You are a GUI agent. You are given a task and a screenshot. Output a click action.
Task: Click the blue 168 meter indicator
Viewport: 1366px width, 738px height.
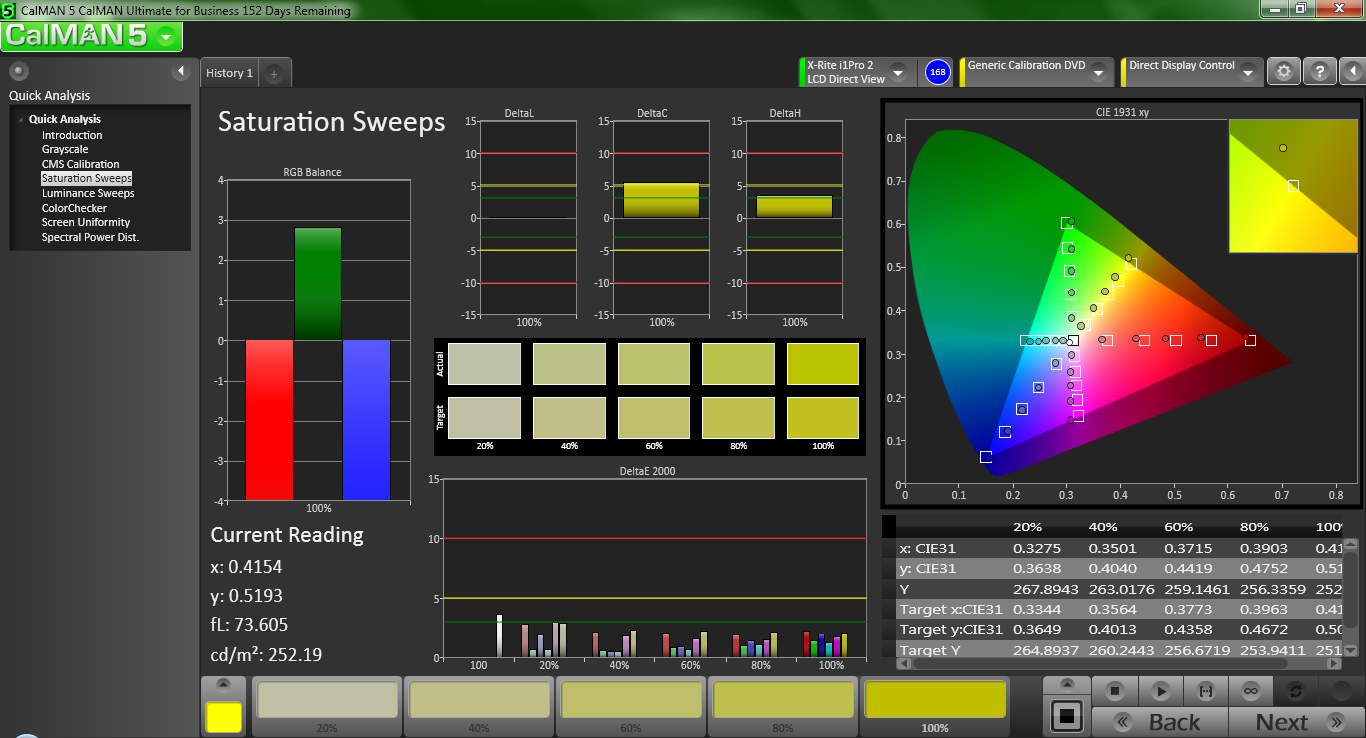pyautogui.click(x=937, y=72)
